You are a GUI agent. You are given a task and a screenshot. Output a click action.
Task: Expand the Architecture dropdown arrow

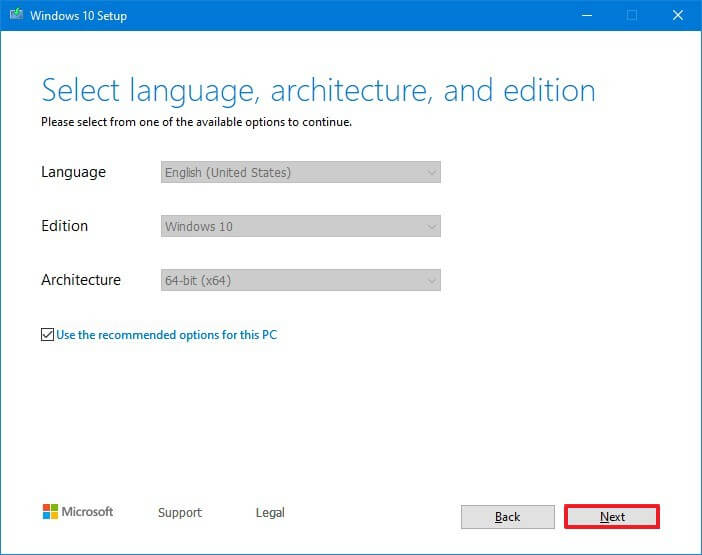[x=432, y=281]
